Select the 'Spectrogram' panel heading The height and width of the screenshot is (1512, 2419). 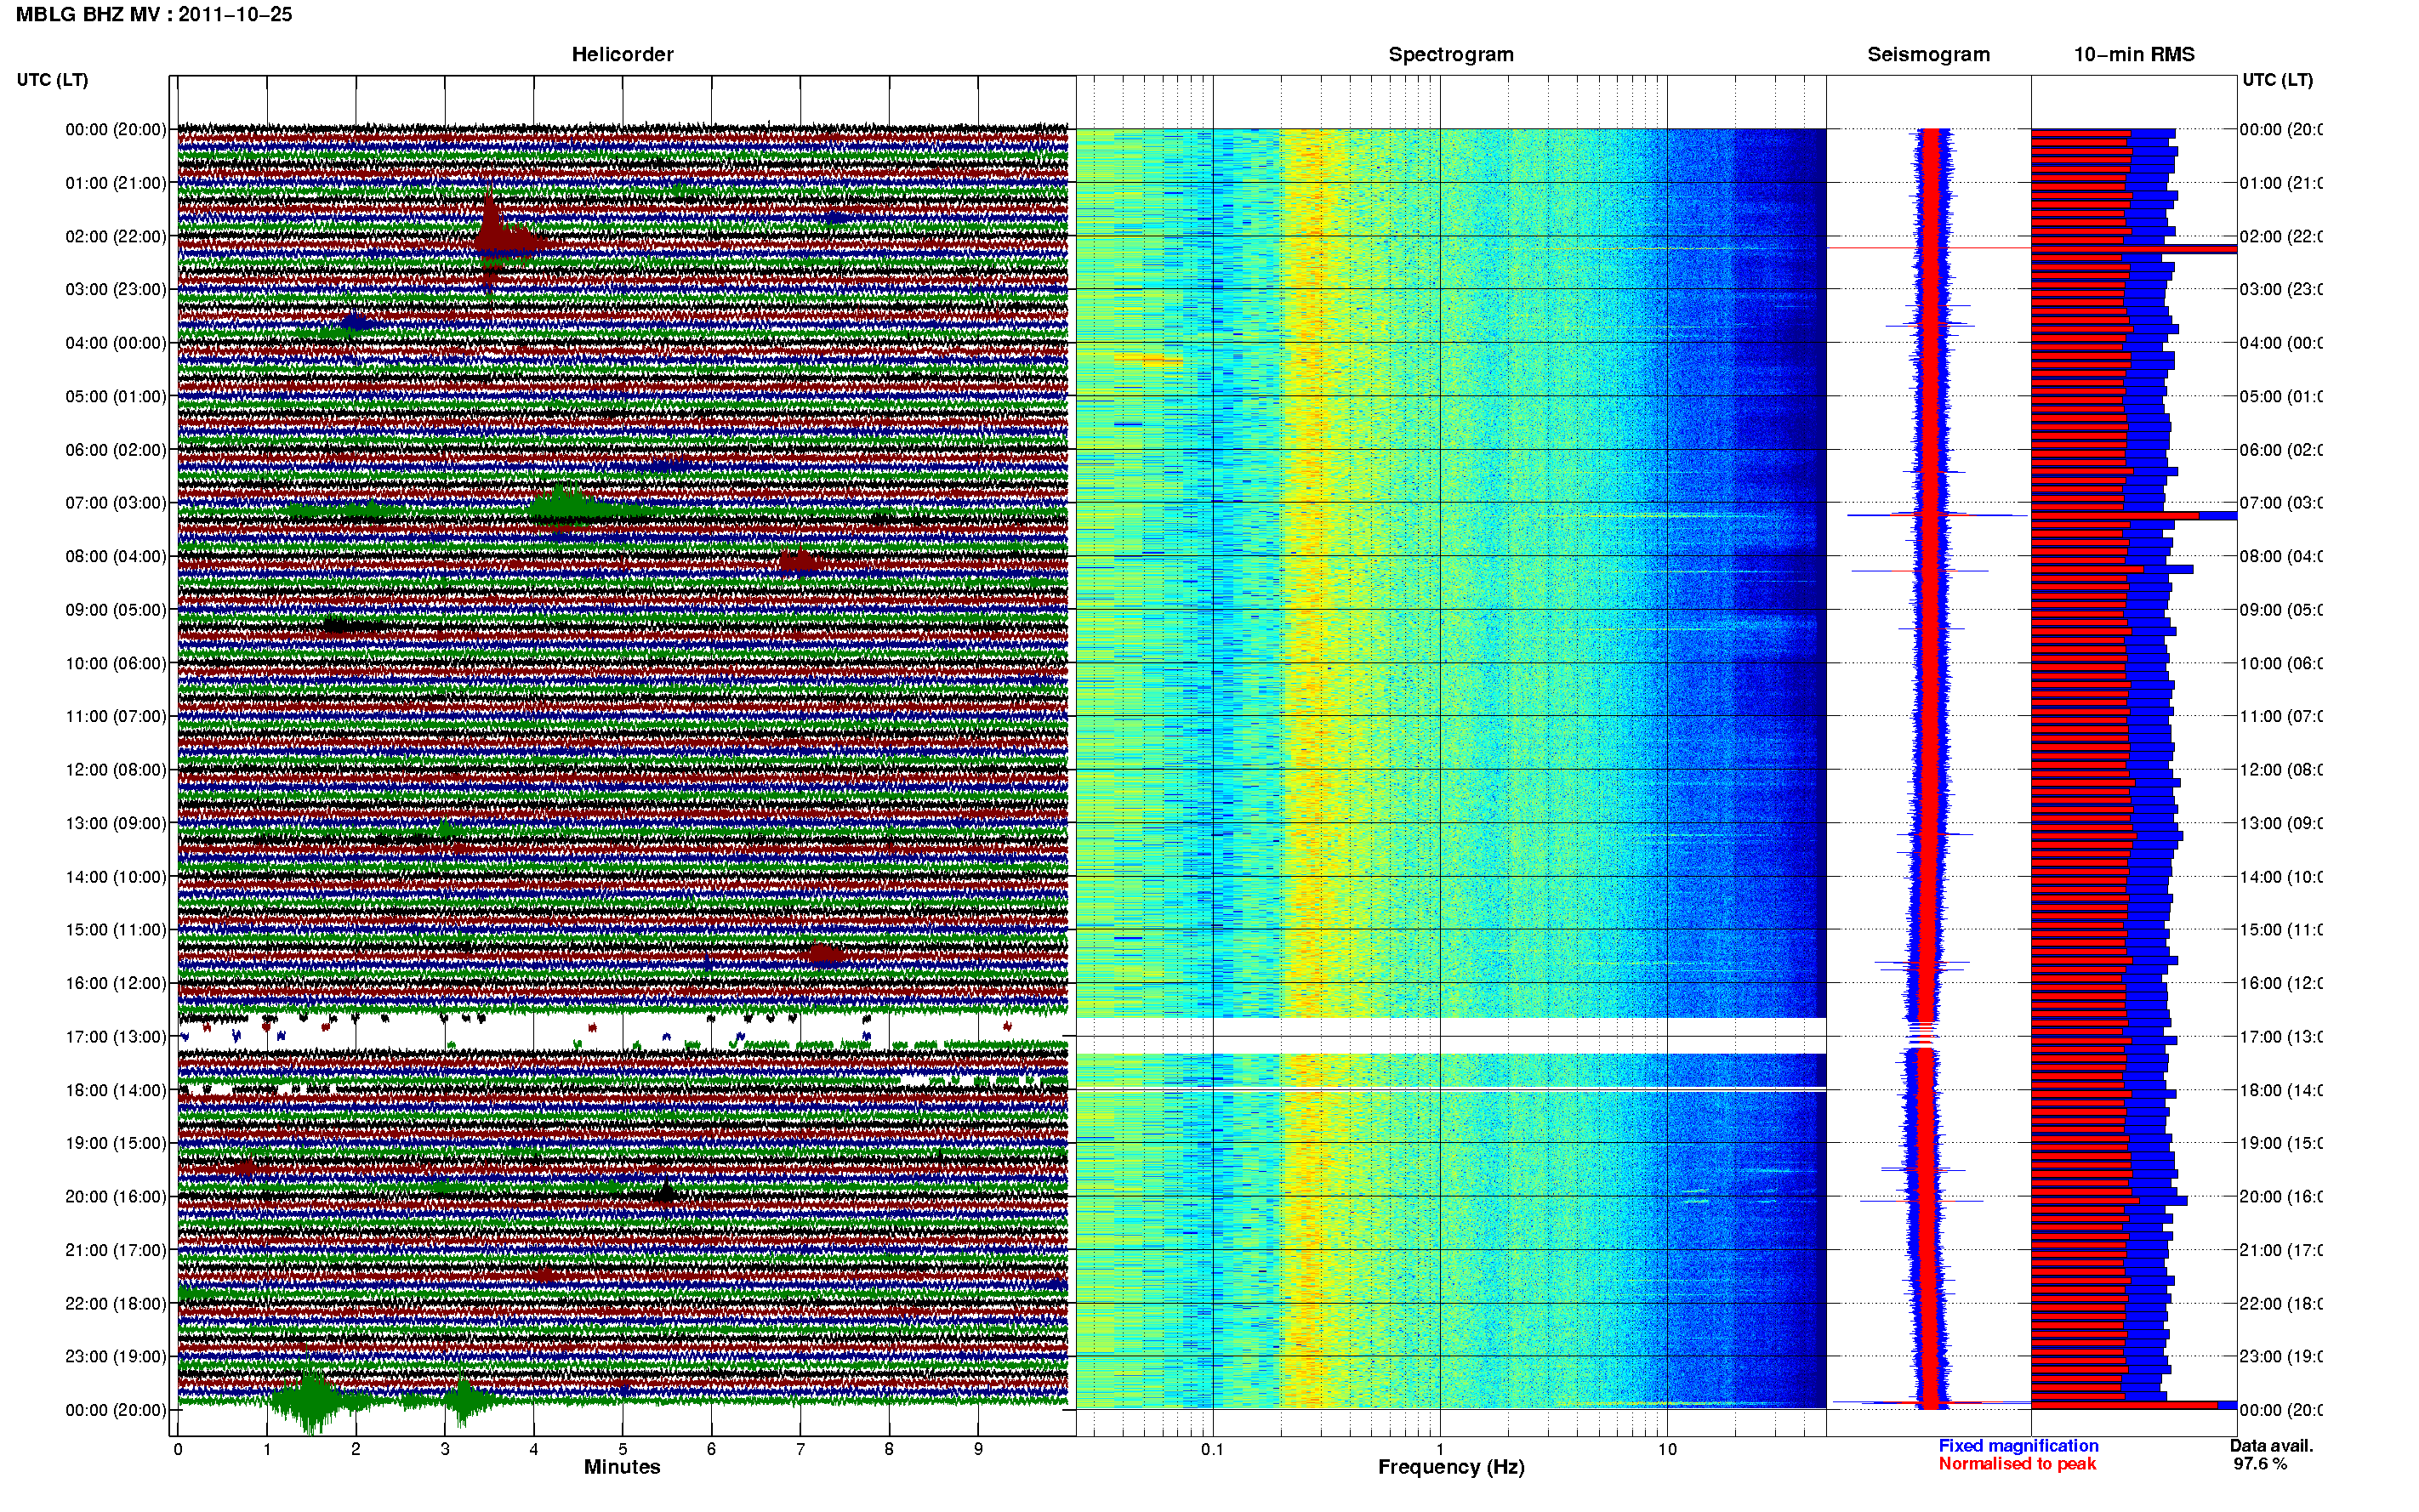pos(1451,54)
